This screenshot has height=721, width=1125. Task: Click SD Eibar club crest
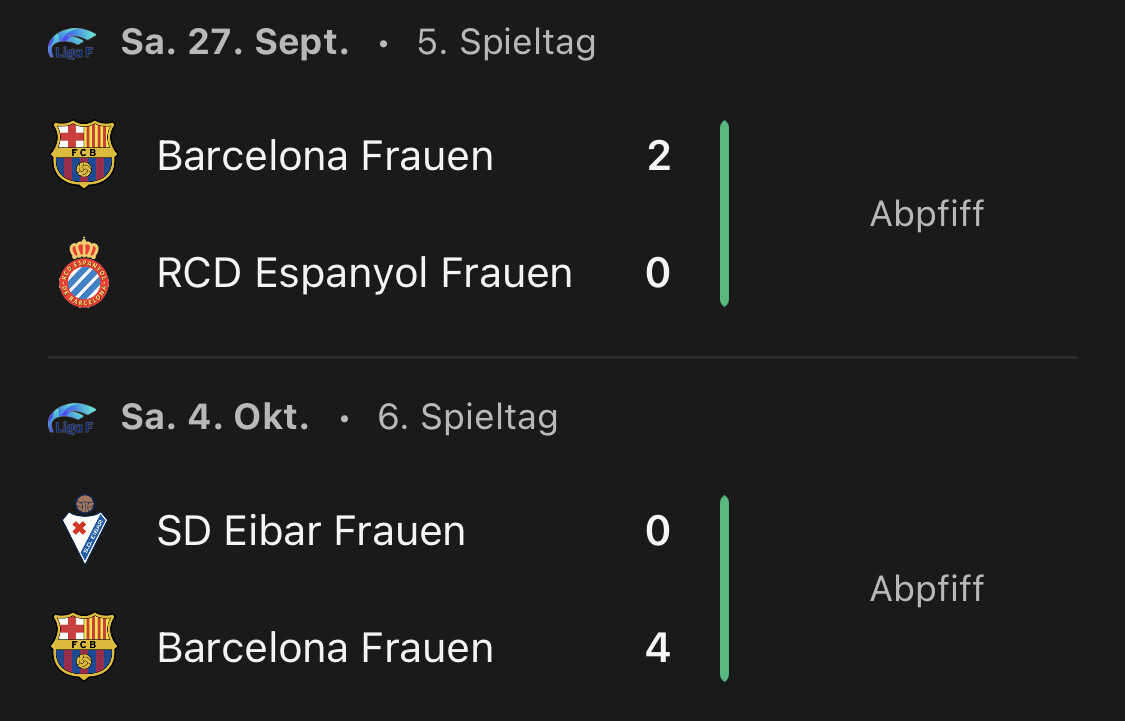[x=84, y=529]
